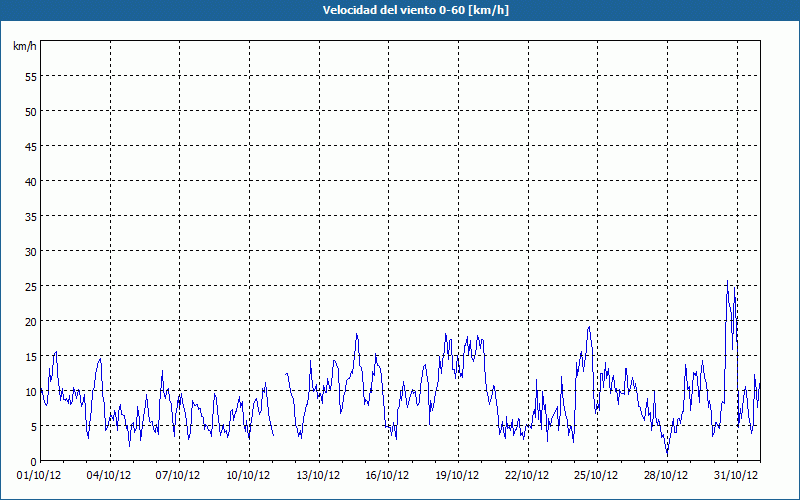Click the y-axis value '30'

(31, 252)
